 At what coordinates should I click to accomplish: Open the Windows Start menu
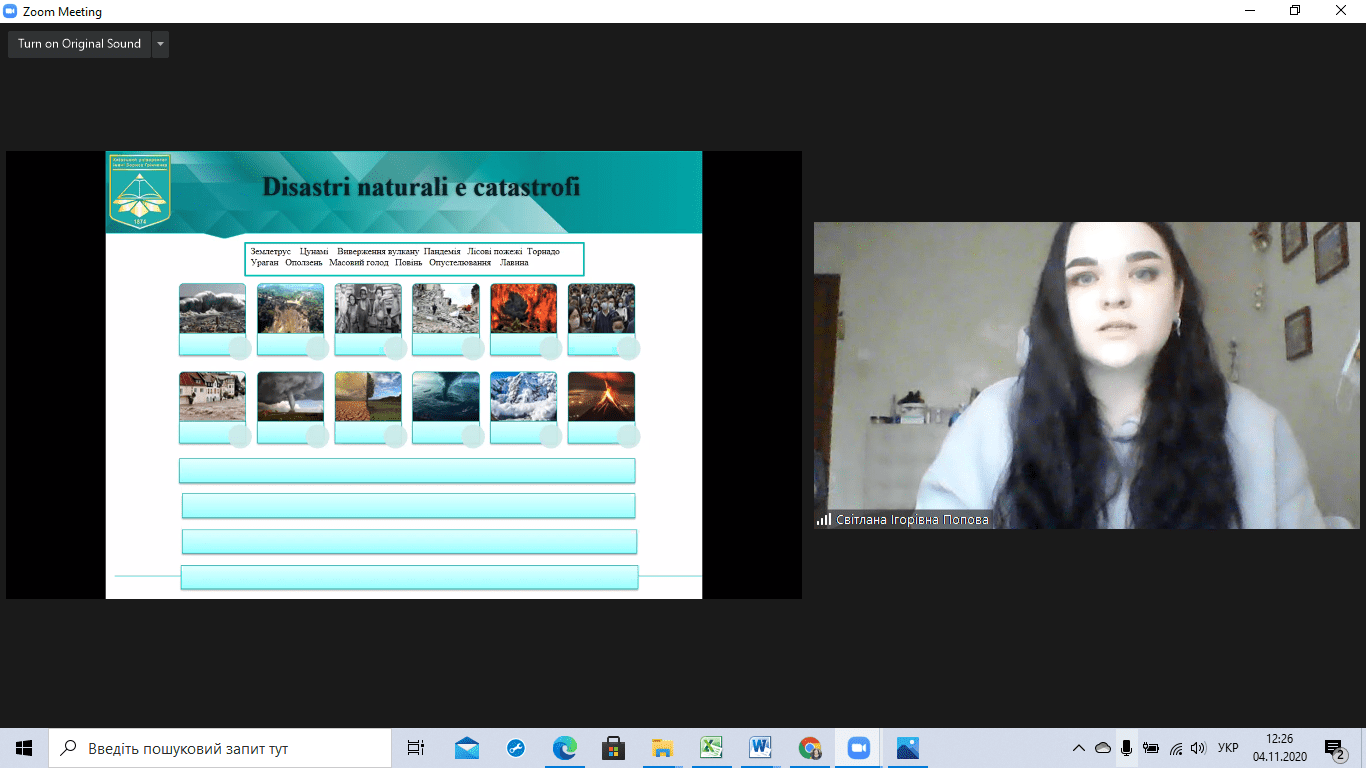click(x=24, y=748)
